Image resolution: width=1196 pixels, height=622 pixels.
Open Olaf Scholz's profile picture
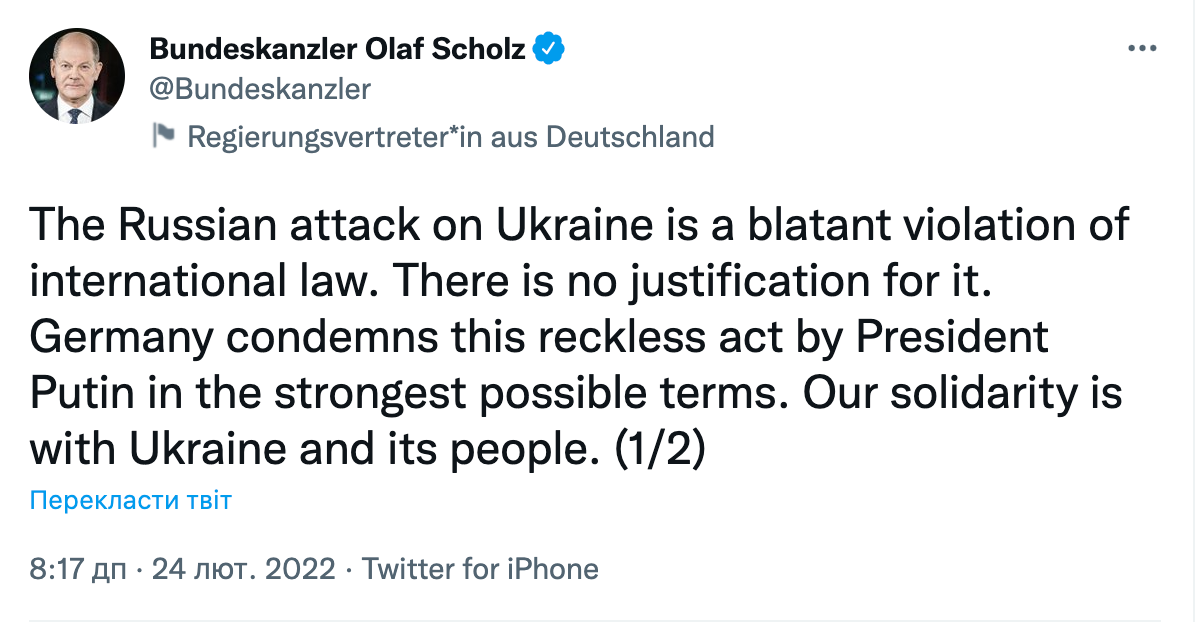coord(76,76)
